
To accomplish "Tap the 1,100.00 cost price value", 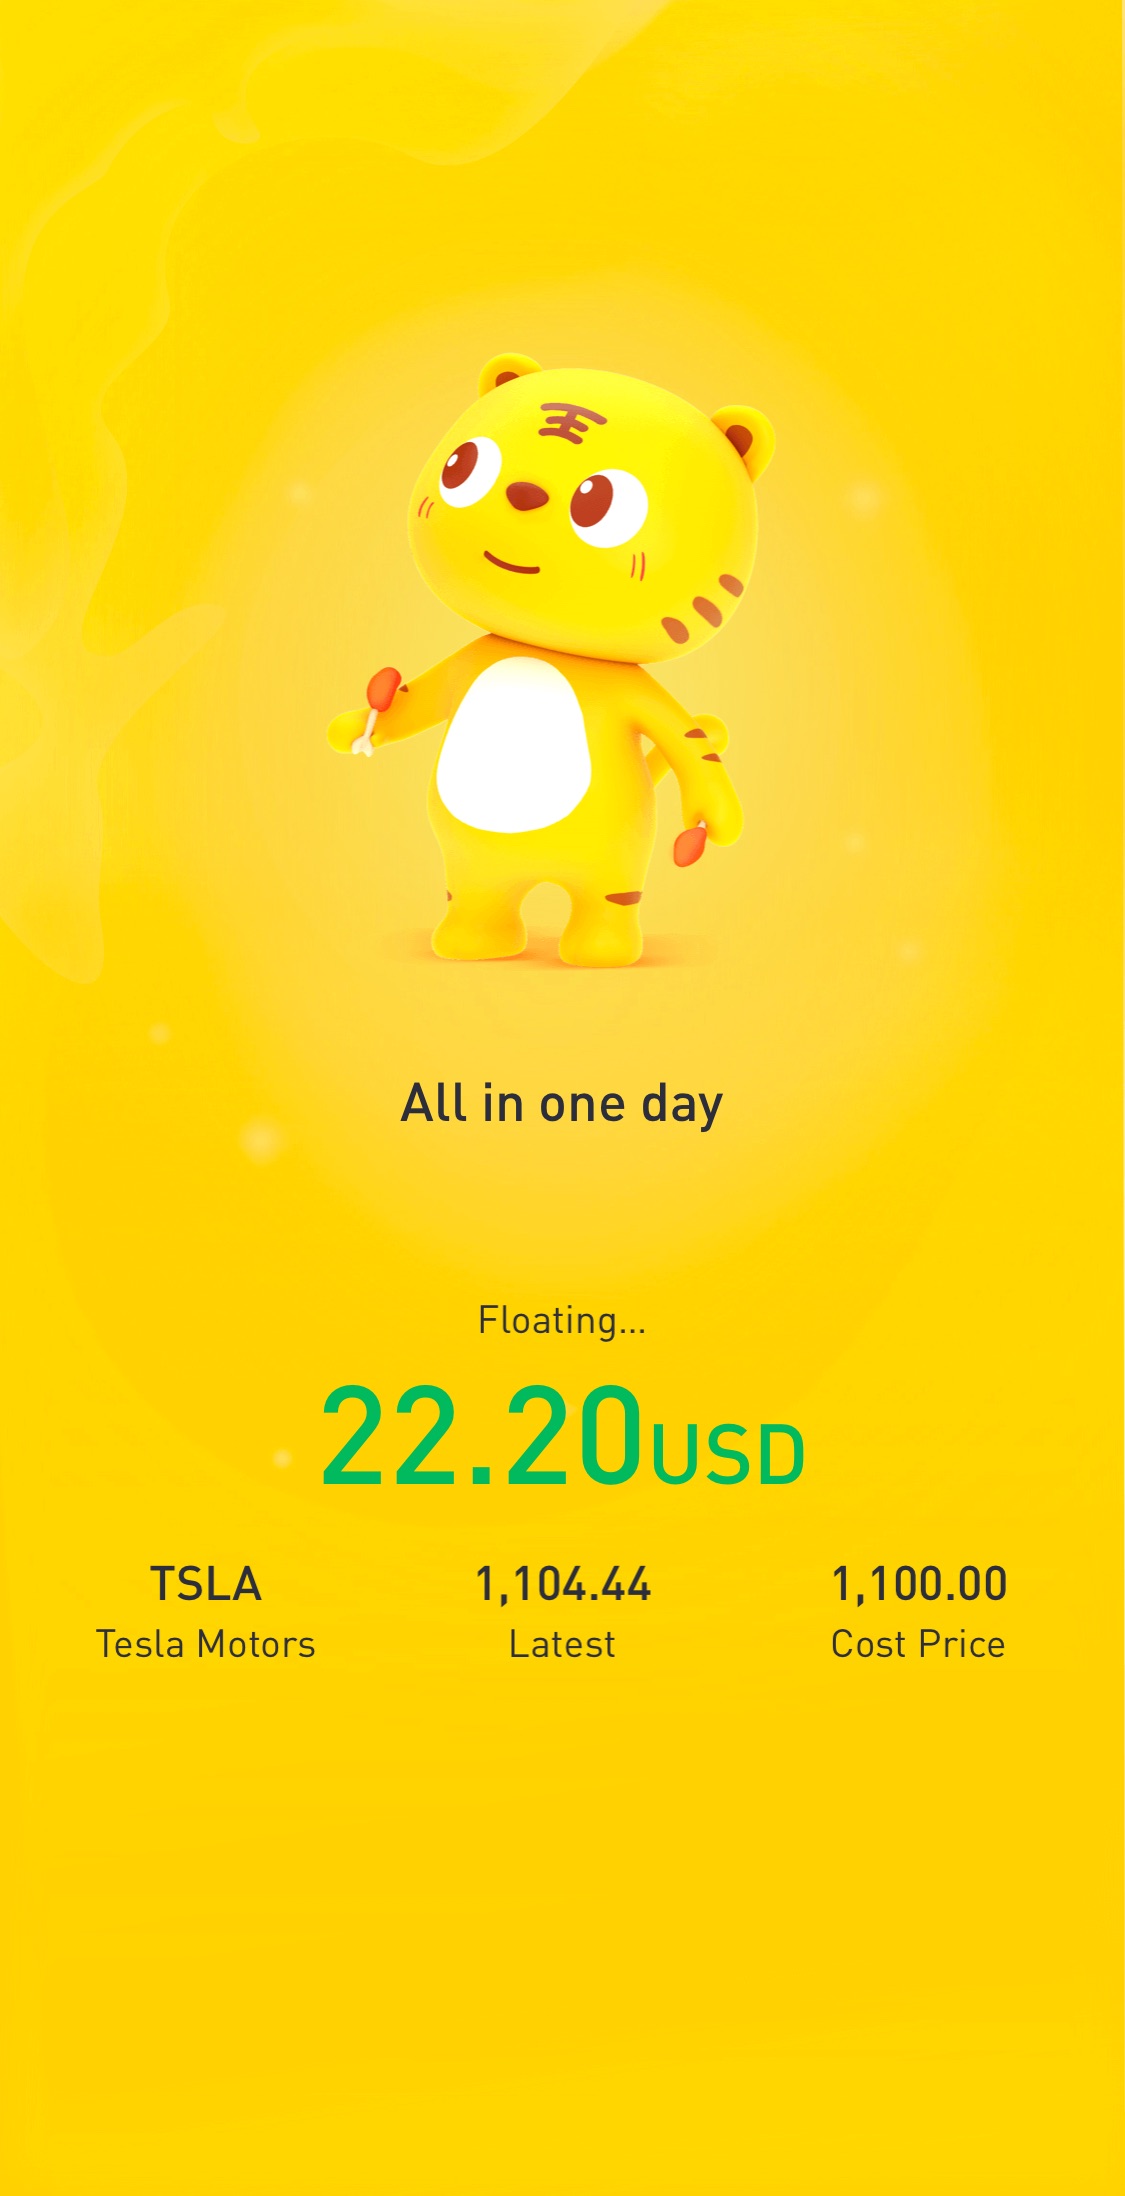I will 919,1585.
